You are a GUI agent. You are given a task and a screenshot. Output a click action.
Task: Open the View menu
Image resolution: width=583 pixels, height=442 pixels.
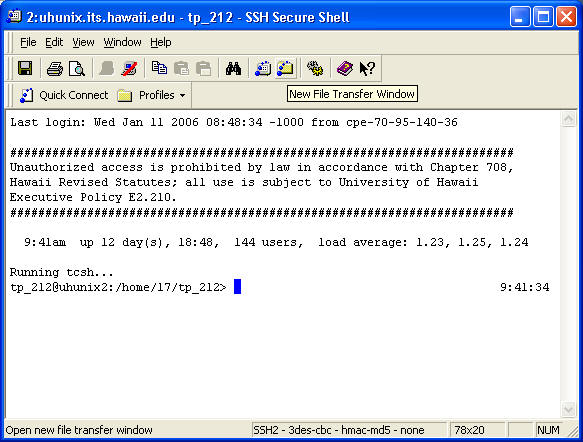click(x=83, y=42)
